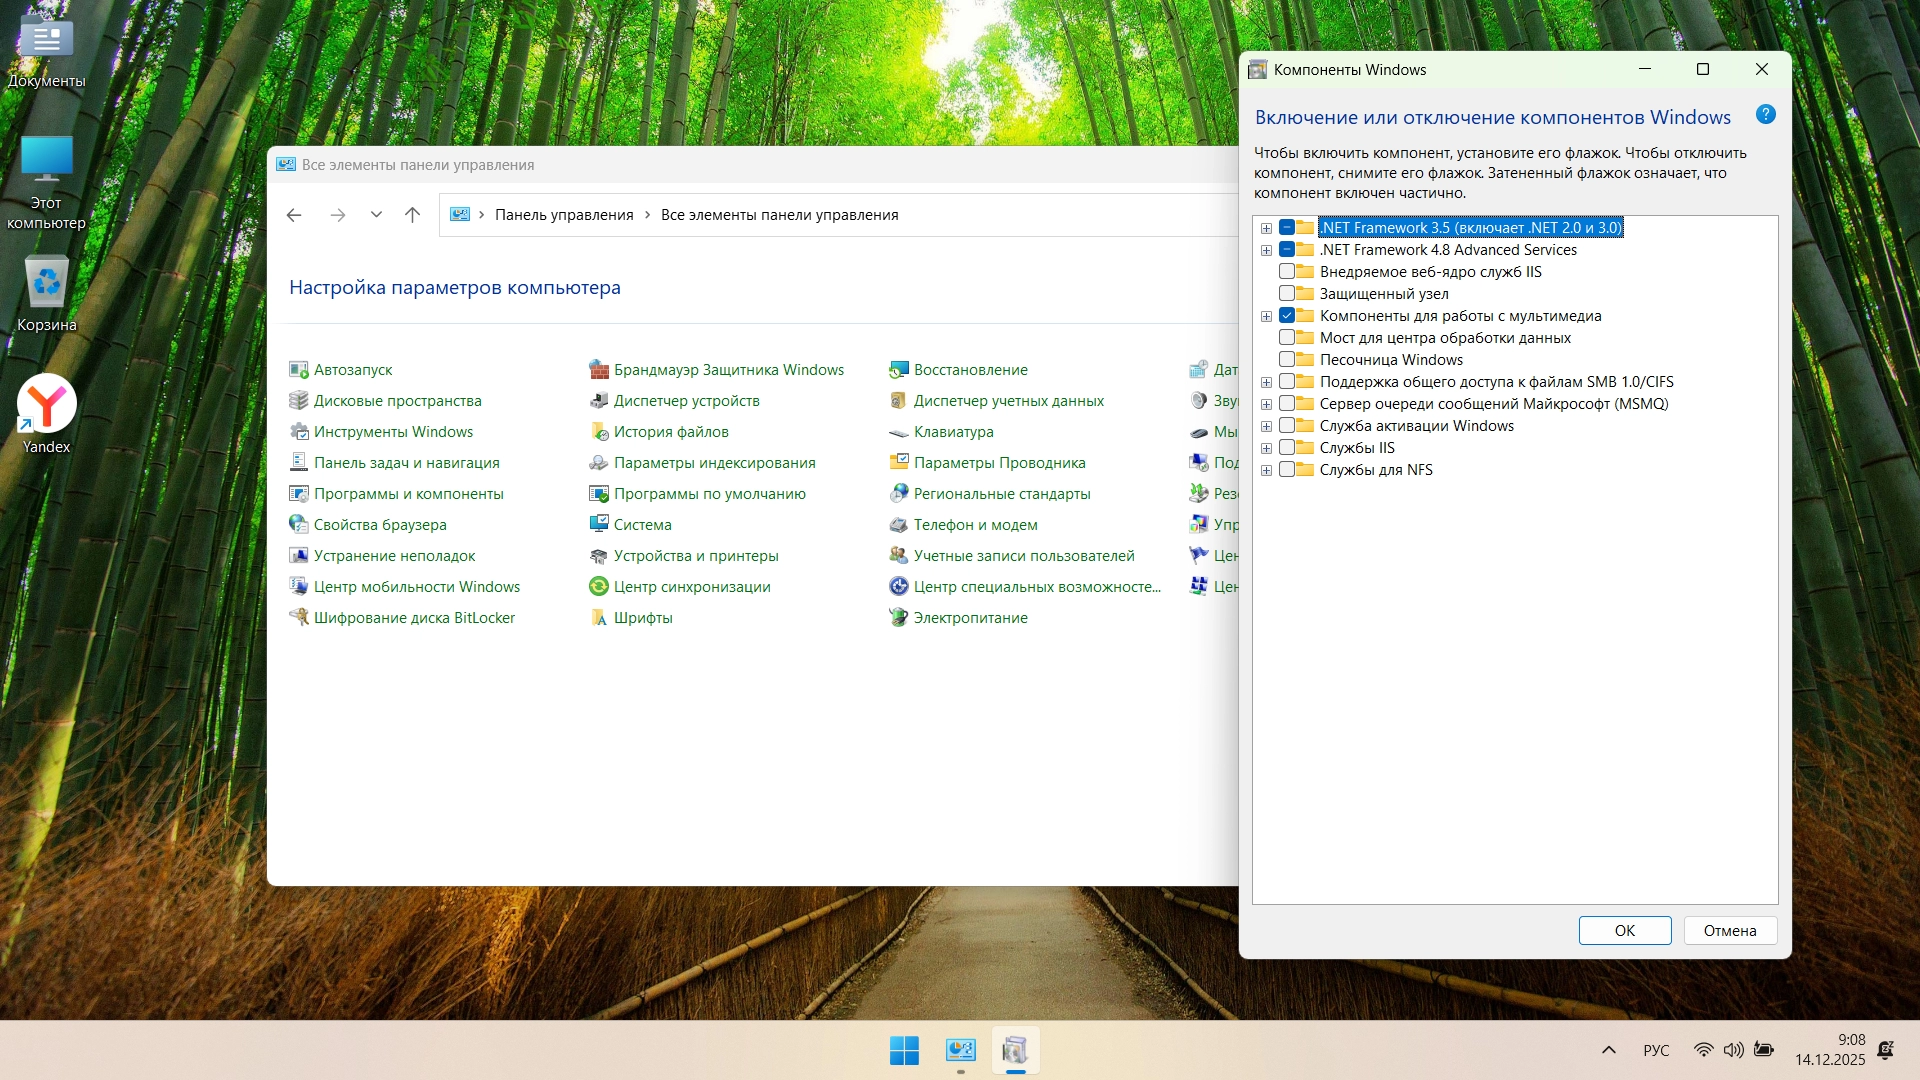Click the blue help question mark icon
The height and width of the screenshot is (1080, 1920).
coord(1765,115)
